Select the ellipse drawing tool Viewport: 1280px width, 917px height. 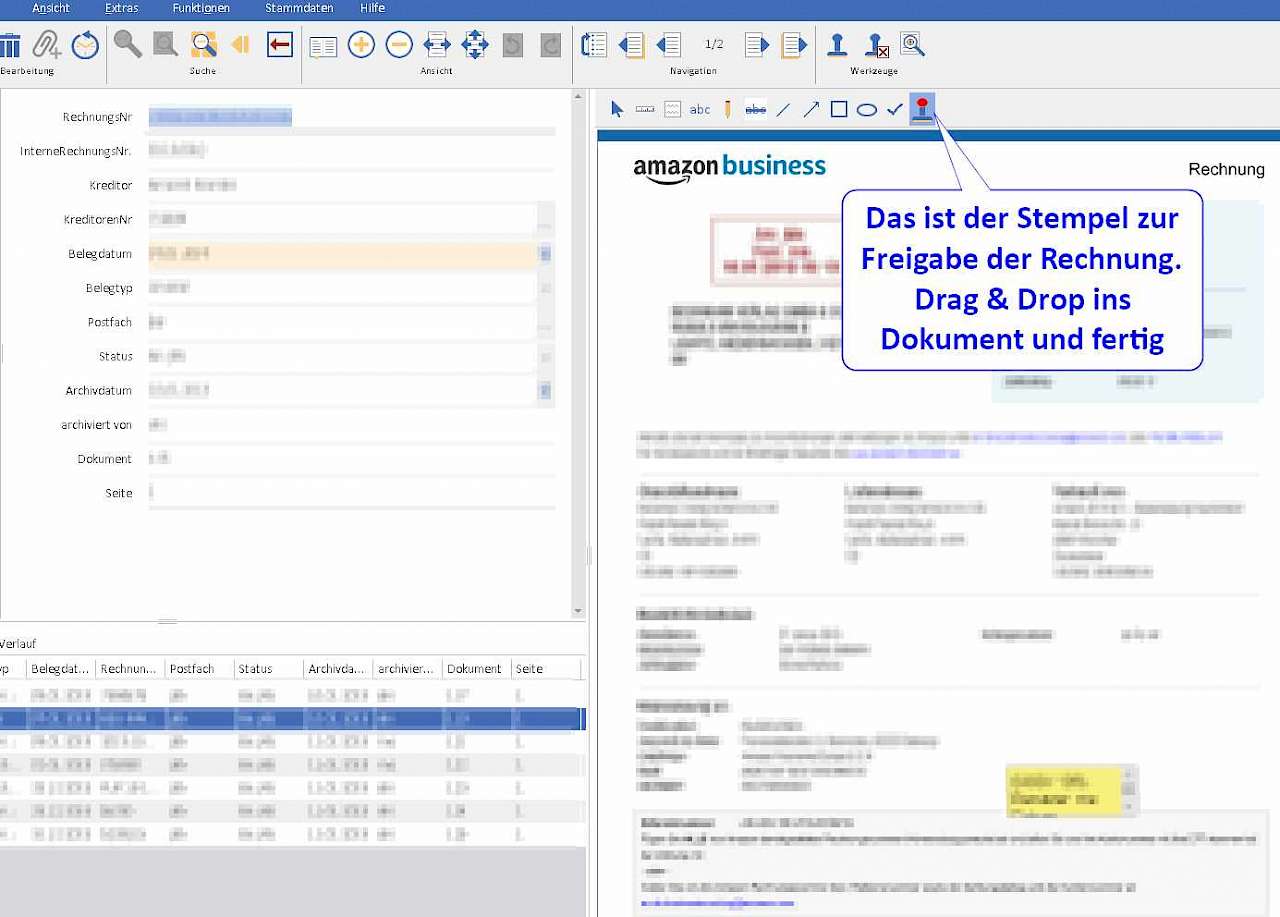point(867,110)
